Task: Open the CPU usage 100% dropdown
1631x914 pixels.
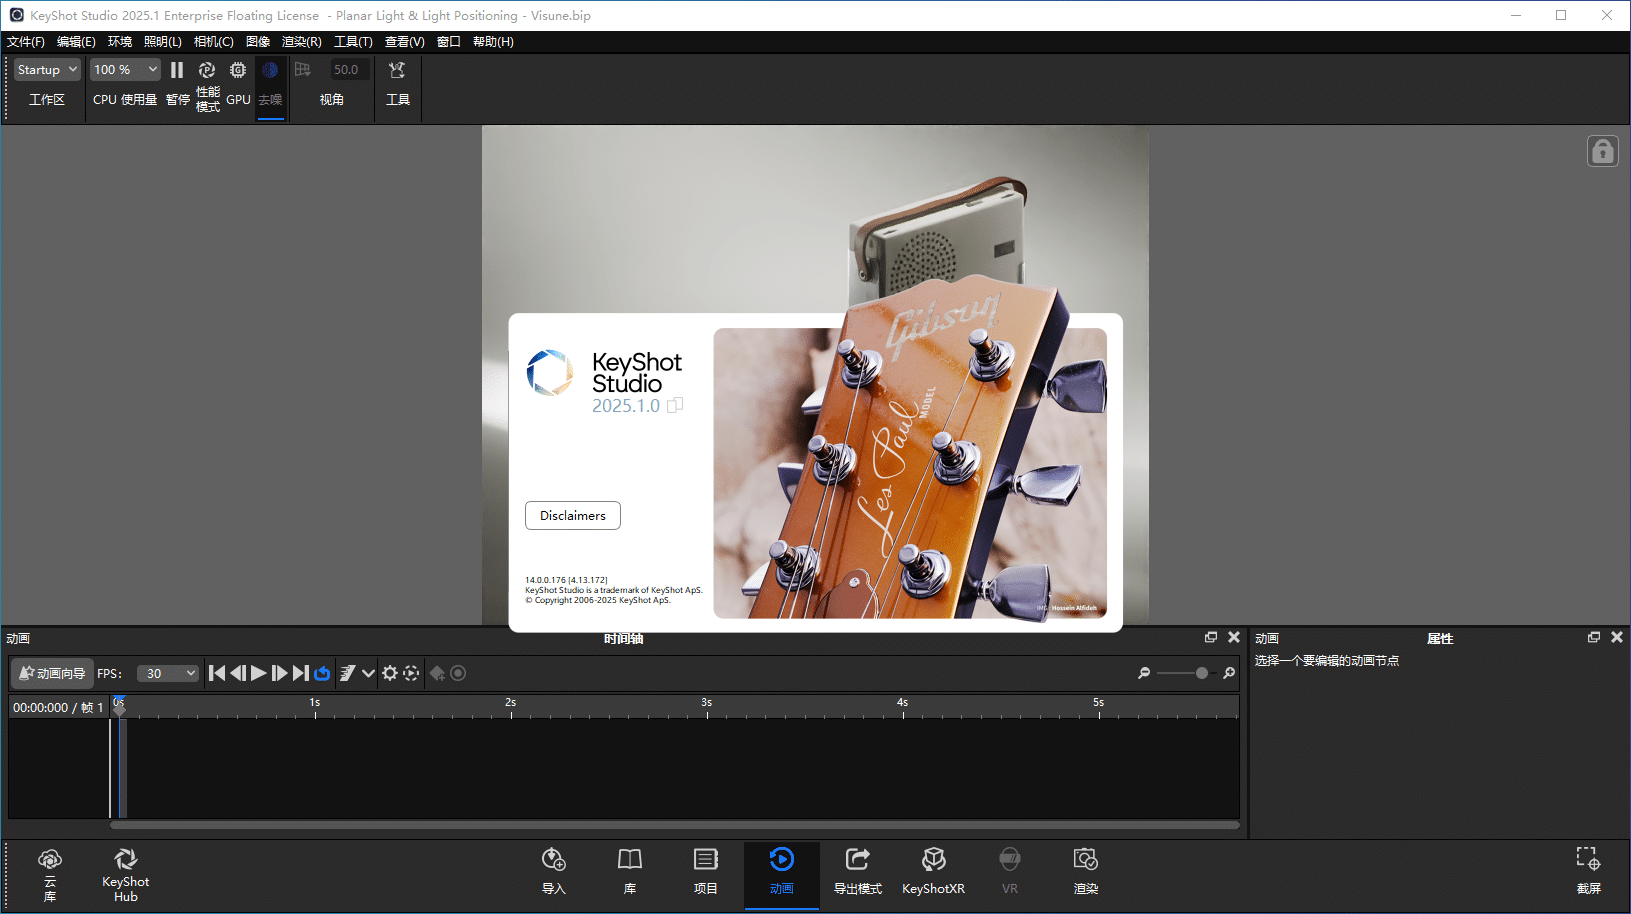Action: [x=125, y=70]
